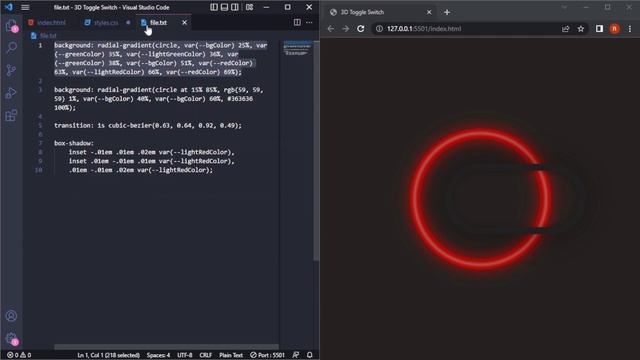Reload the browser page
This screenshot has width=640, height=360.
(x=360, y=29)
